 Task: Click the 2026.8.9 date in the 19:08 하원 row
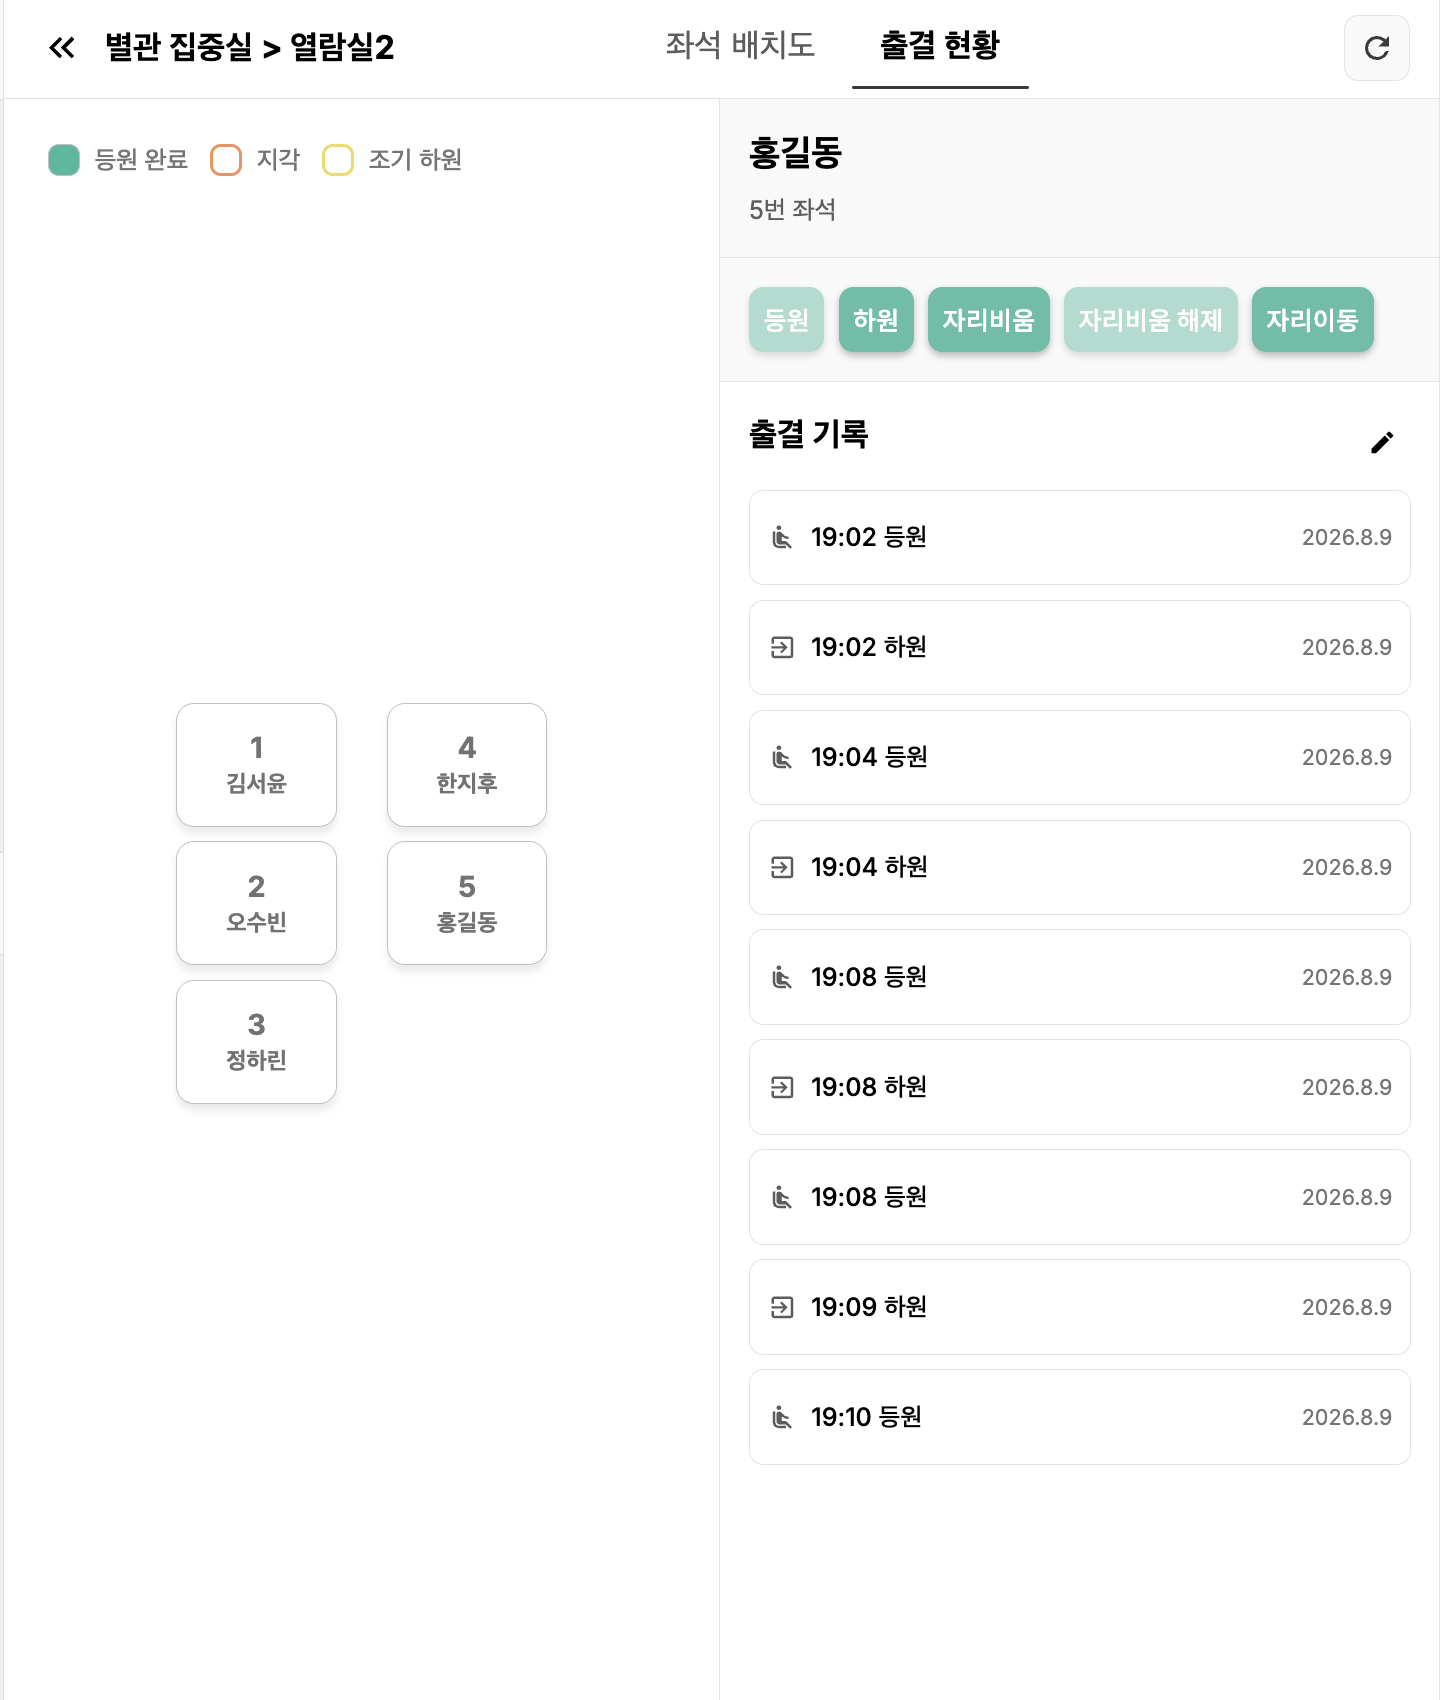click(1347, 1088)
